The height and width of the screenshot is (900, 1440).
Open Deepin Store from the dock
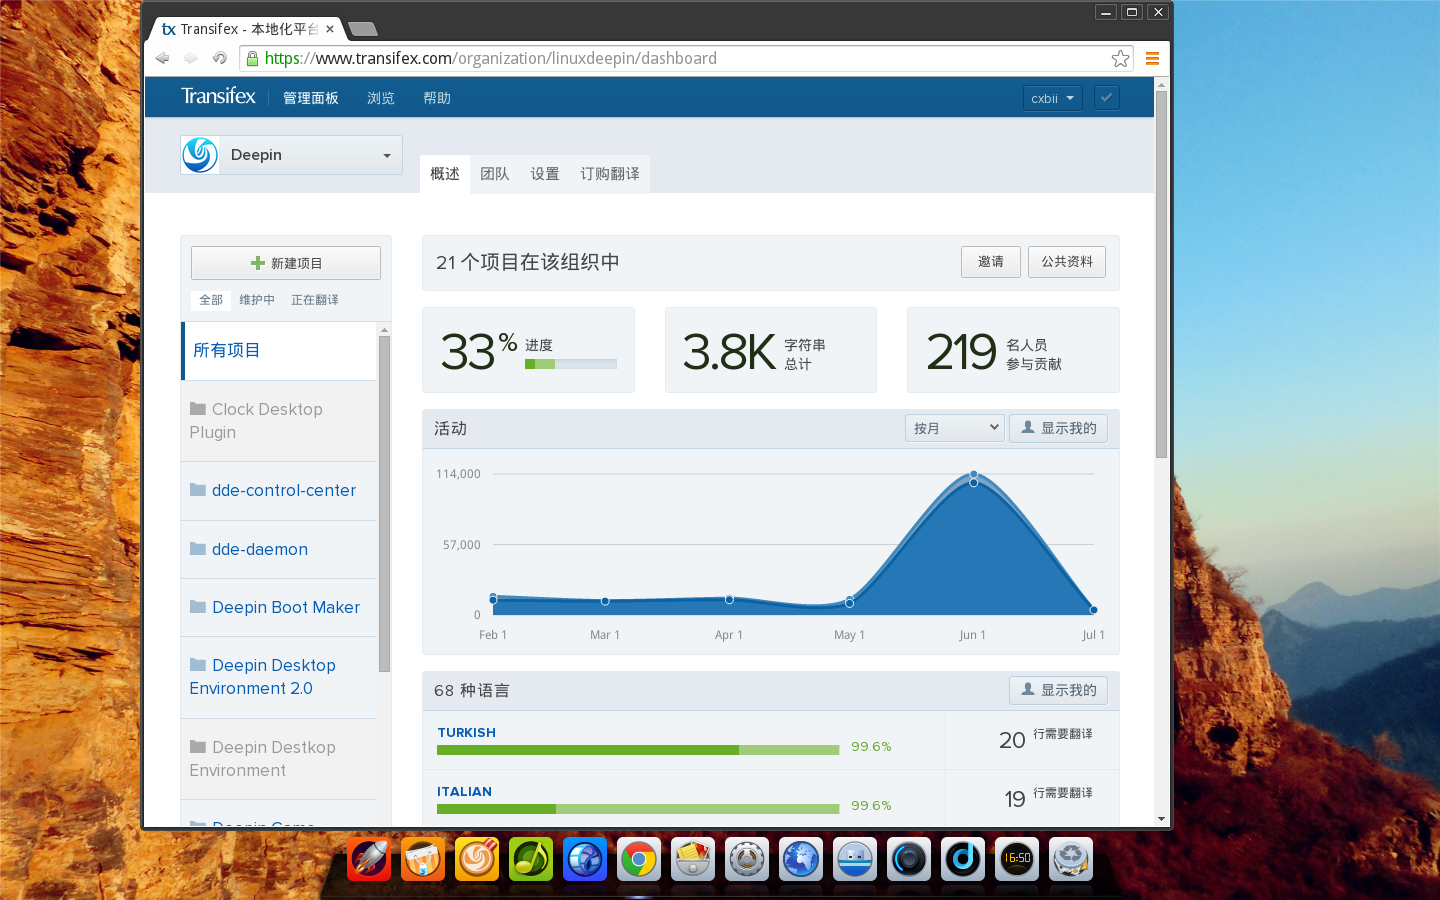(423, 859)
